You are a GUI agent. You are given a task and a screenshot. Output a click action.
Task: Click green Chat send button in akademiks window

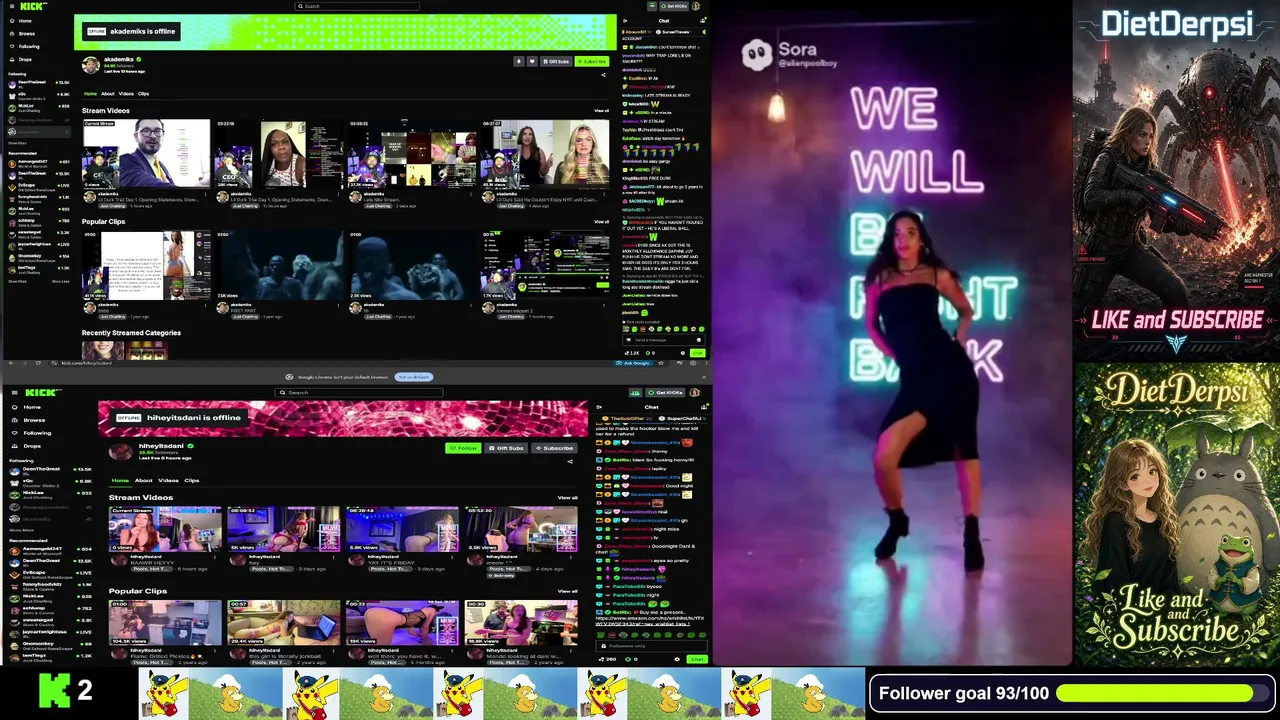point(698,353)
